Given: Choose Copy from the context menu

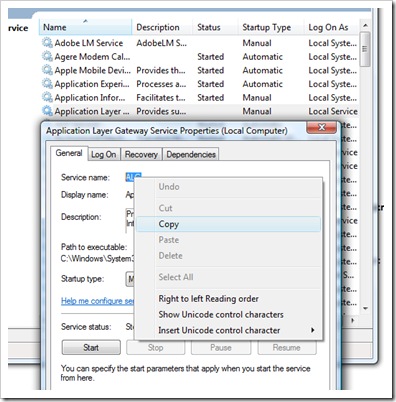Looking at the screenshot, I should (x=228, y=224).
